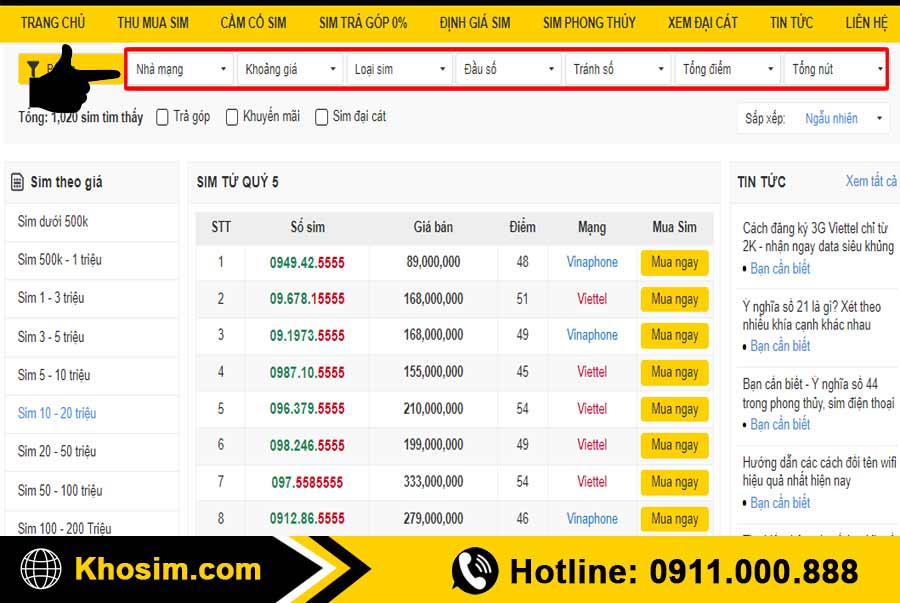Expand the Tổng nút dropdown
900x603 pixels.
click(x=837, y=69)
